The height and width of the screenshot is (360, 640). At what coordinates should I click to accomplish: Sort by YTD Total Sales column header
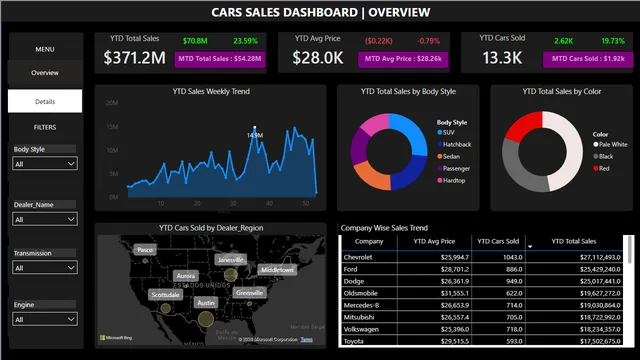click(x=573, y=241)
